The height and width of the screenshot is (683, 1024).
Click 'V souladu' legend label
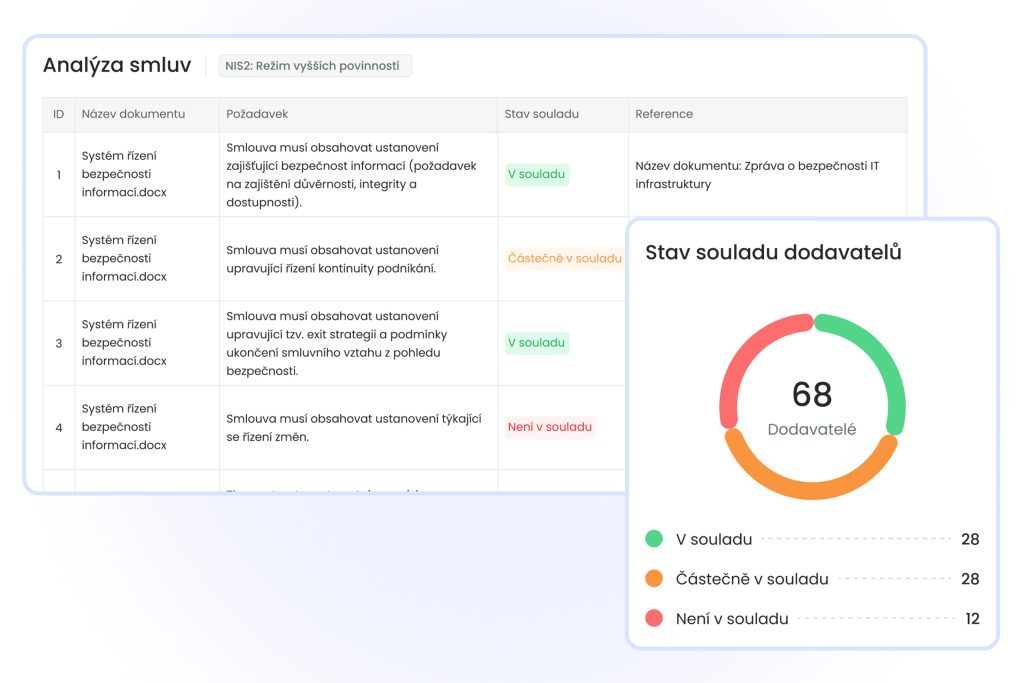tap(714, 539)
